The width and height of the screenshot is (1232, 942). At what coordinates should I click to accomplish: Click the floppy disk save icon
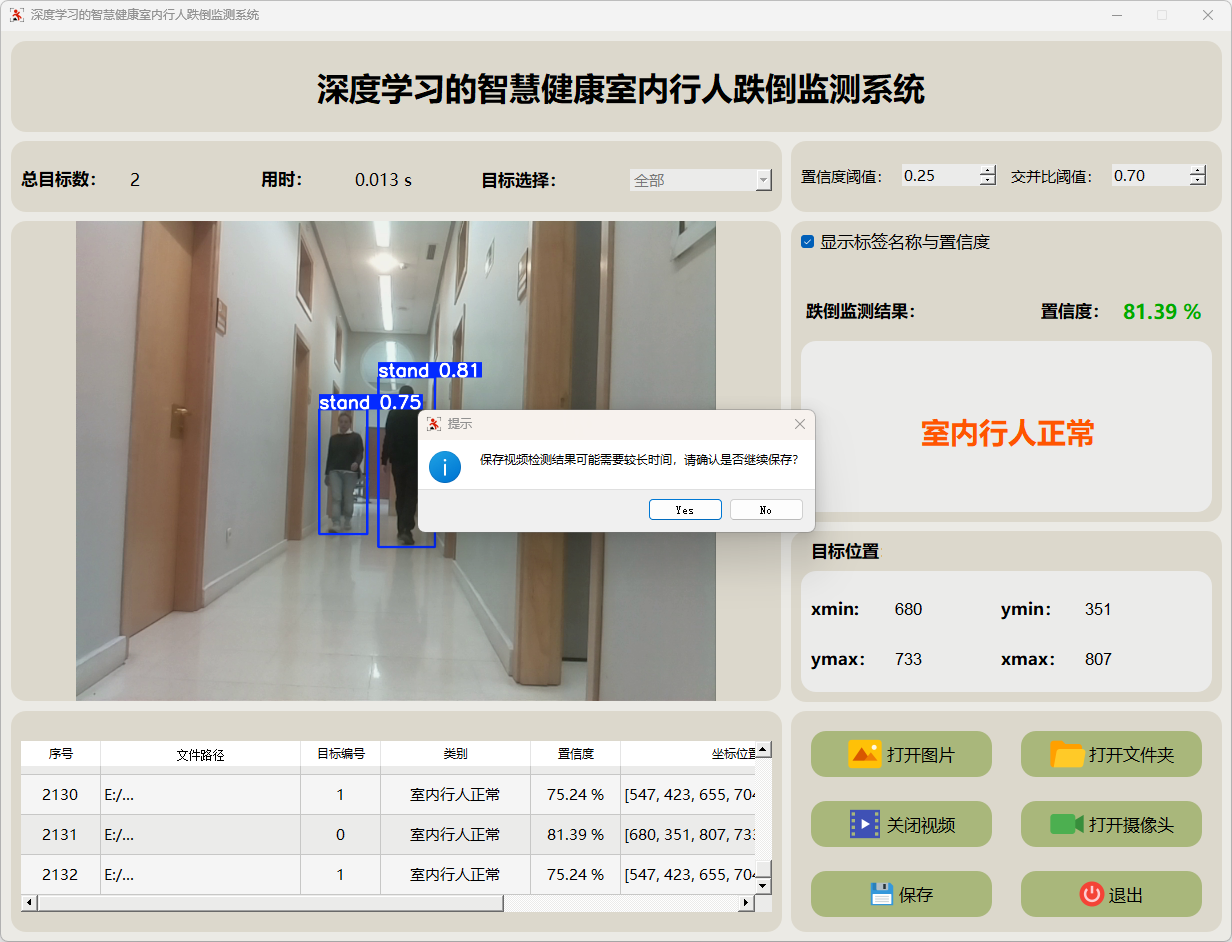881,894
